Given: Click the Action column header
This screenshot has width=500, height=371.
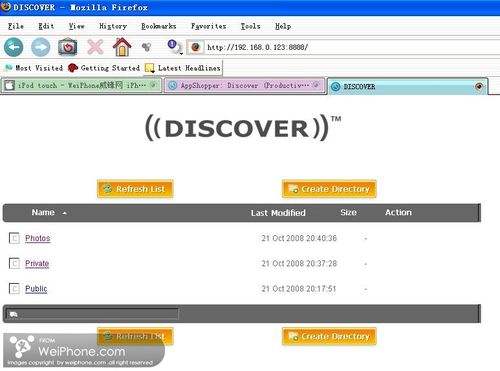Looking at the screenshot, I should (x=398, y=212).
